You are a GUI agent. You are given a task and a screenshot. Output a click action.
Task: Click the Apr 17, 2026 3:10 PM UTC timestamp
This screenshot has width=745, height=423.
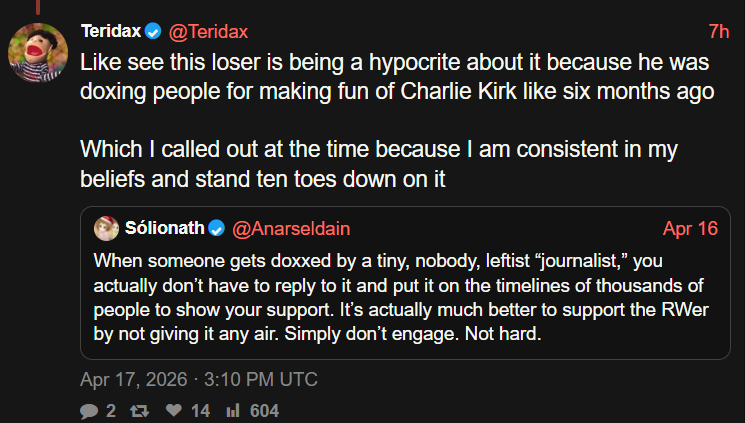199,379
